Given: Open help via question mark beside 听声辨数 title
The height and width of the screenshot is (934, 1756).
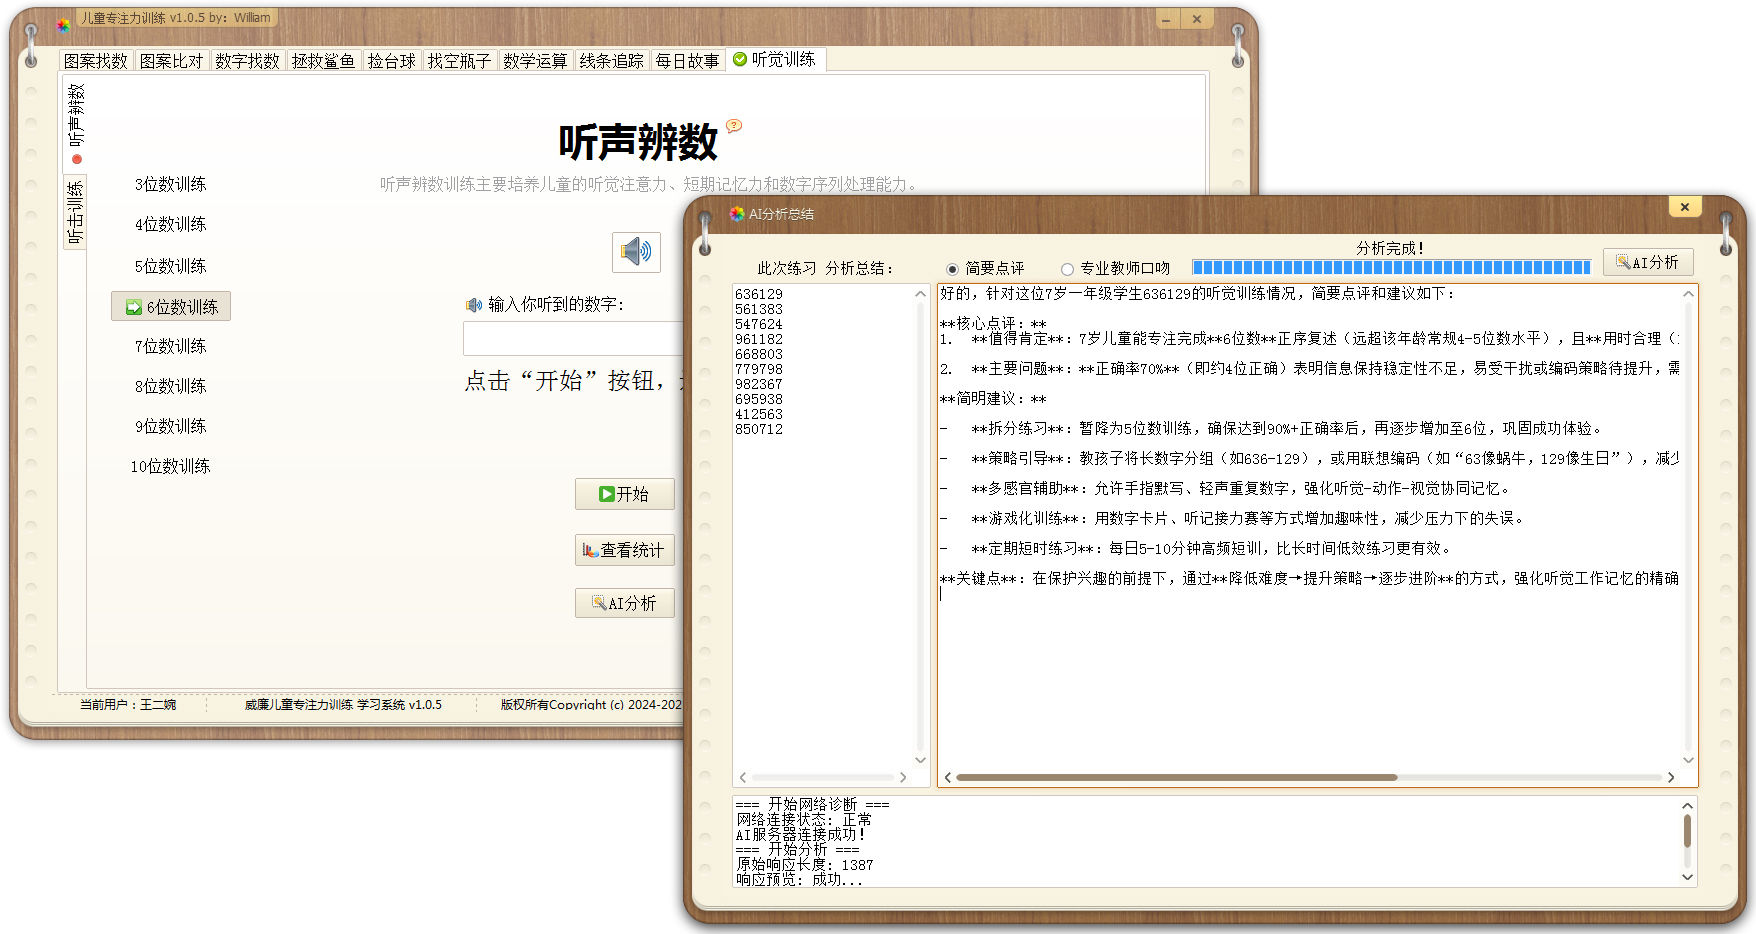Looking at the screenshot, I should pos(735,126).
